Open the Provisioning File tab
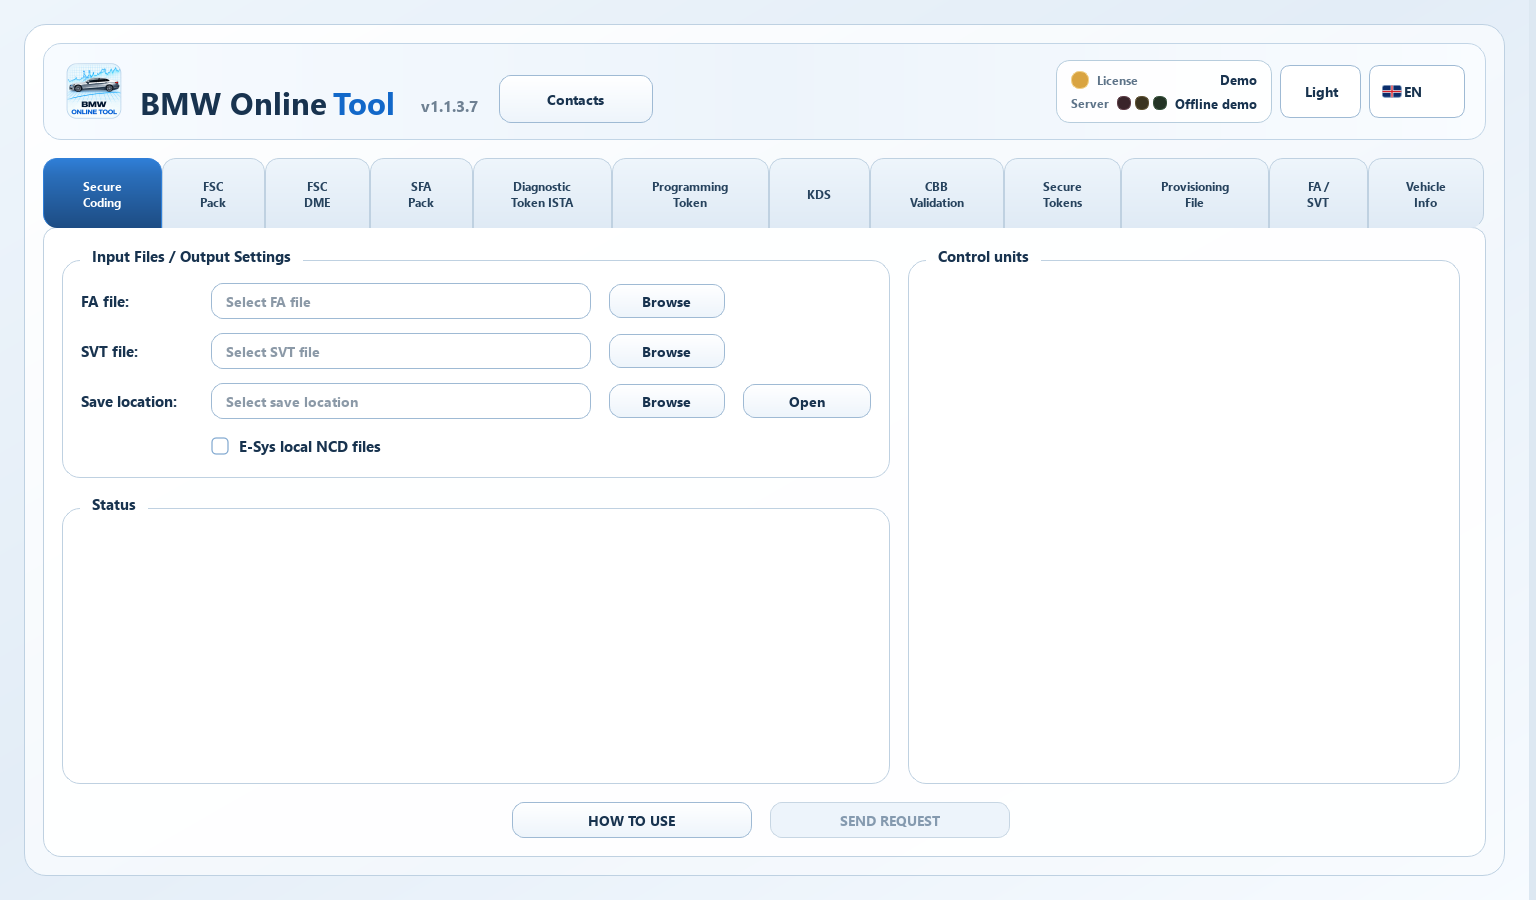This screenshot has height=900, width=1536. pos(1195,194)
